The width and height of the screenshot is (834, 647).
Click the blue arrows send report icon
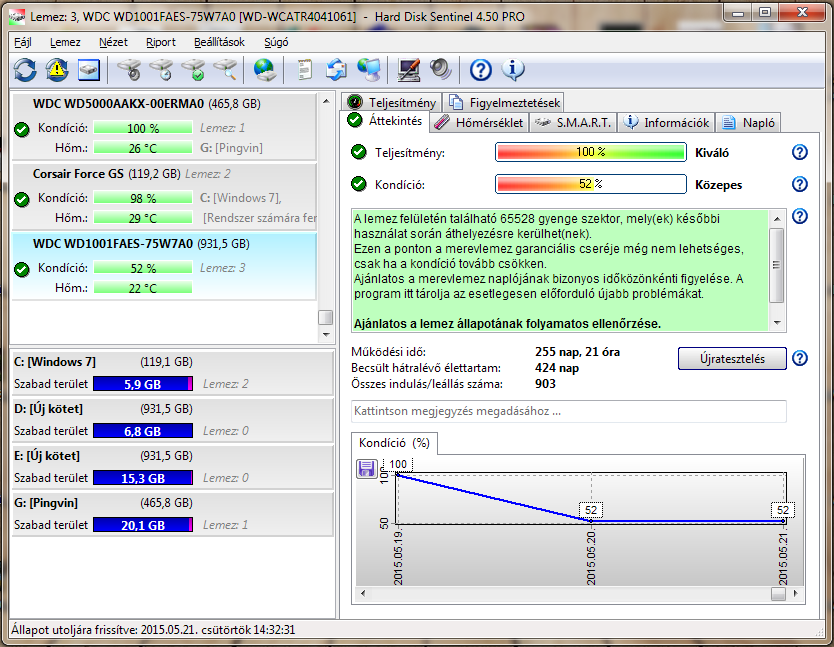pyautogui.click(x=336, y=70)
